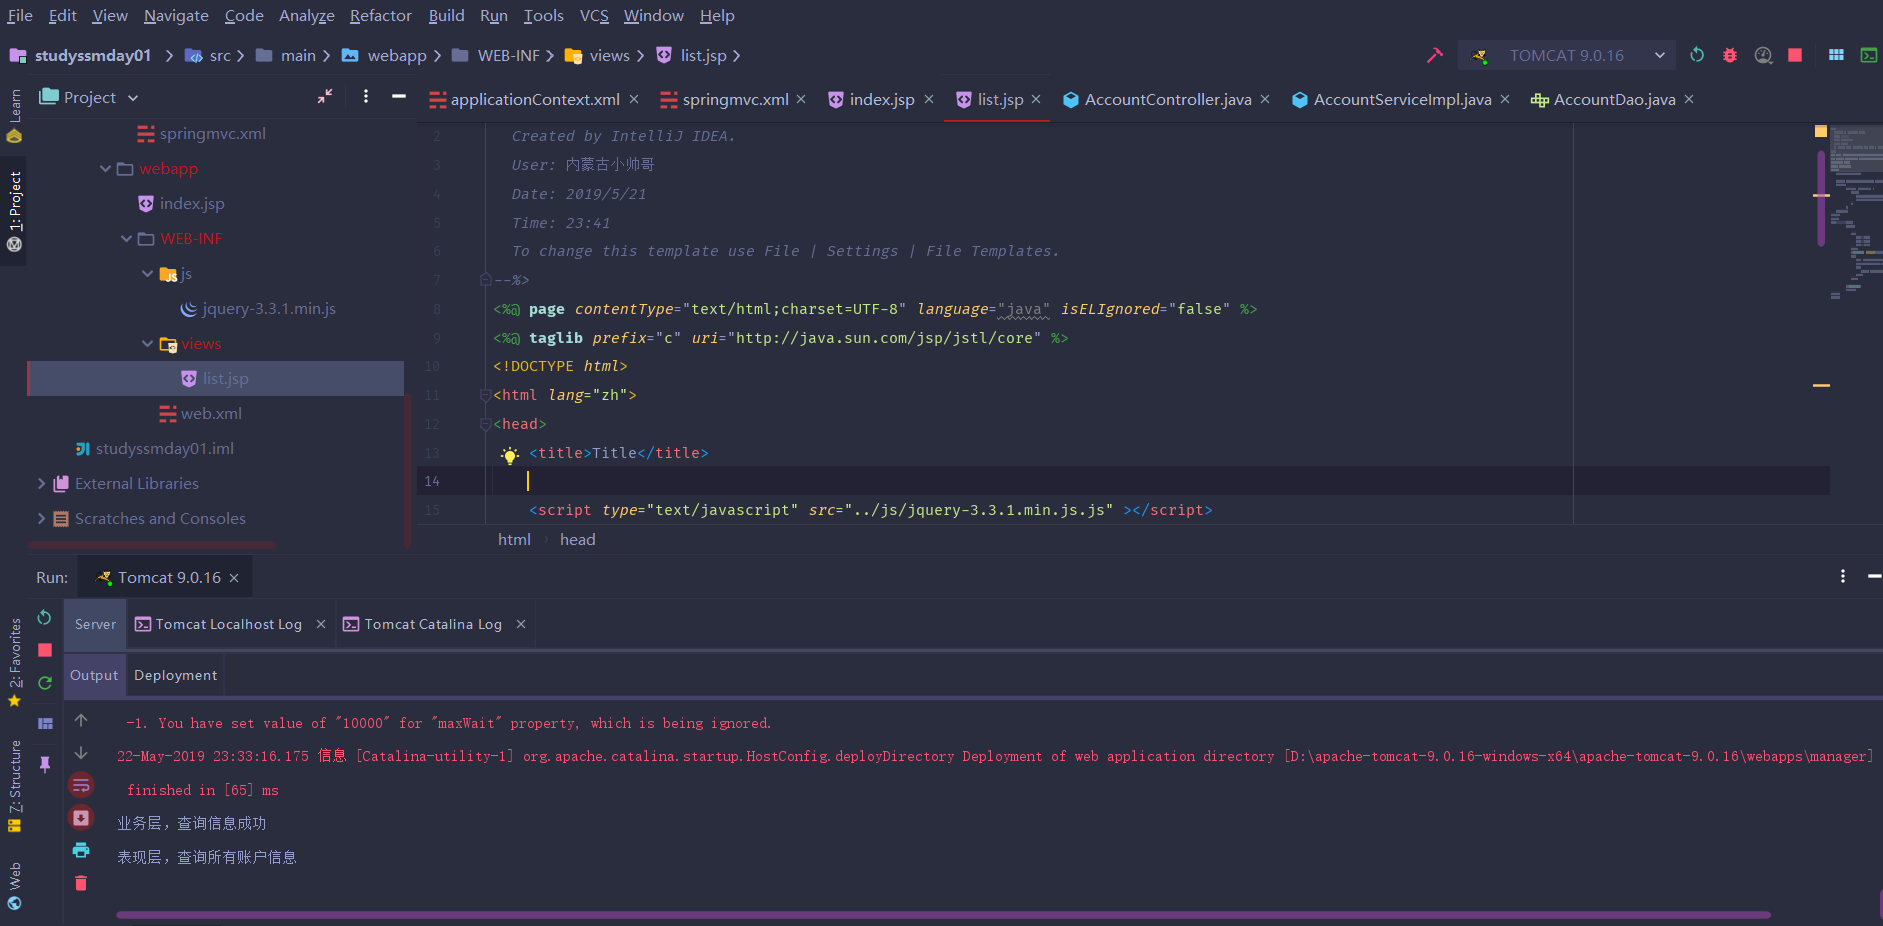This screenshot has height=926, width=1883.
Task: Print the console output
Action: 81,850
